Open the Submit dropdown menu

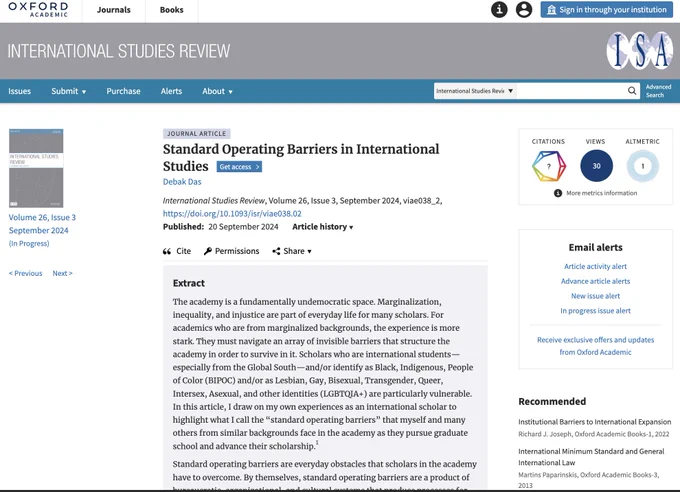click(69, 91)
